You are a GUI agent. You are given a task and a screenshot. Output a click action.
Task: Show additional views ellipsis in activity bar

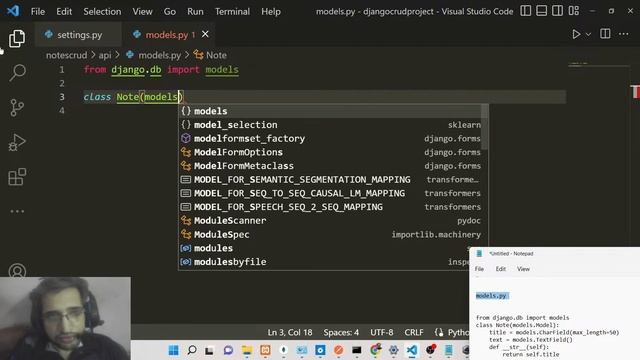coord(17,211)
